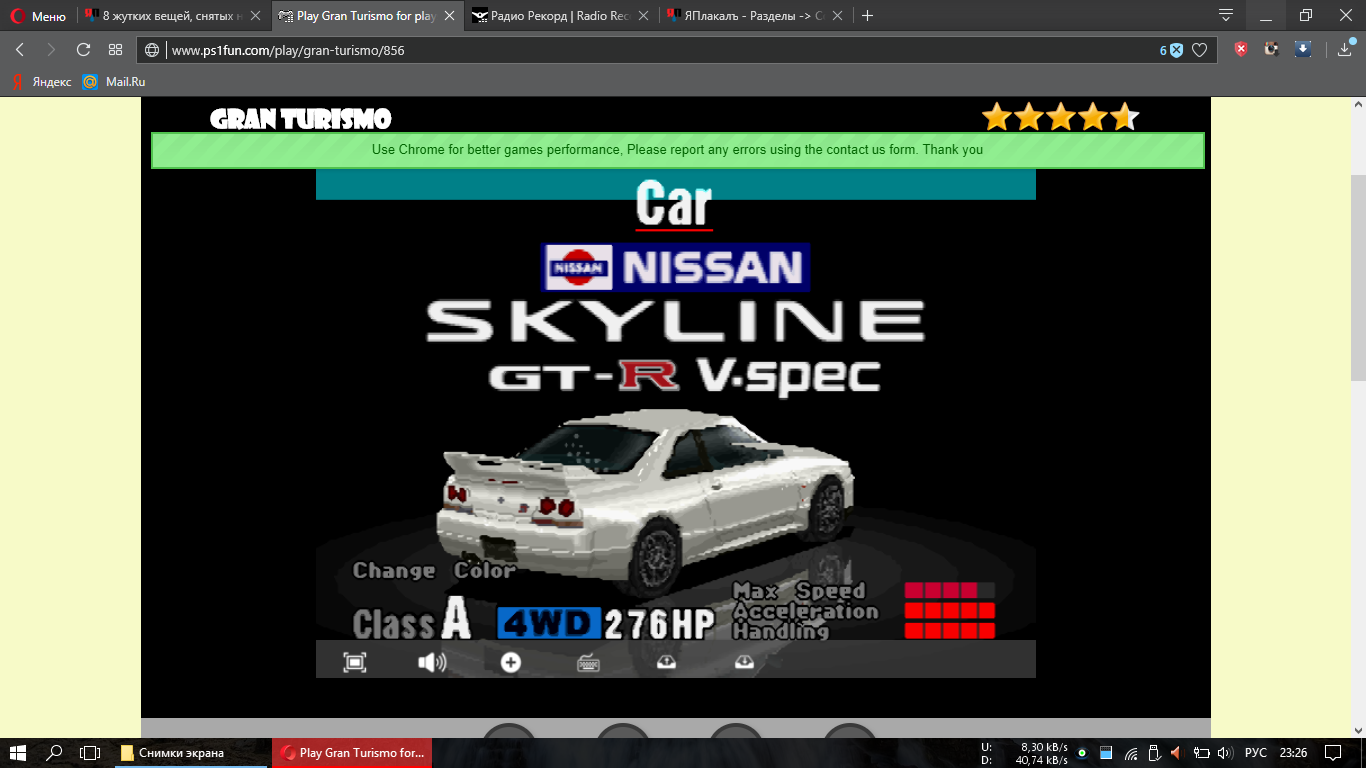Click Play Gran Turismo Opera taskbar button
Screen dimensions: 1366x768
(352, 753)
